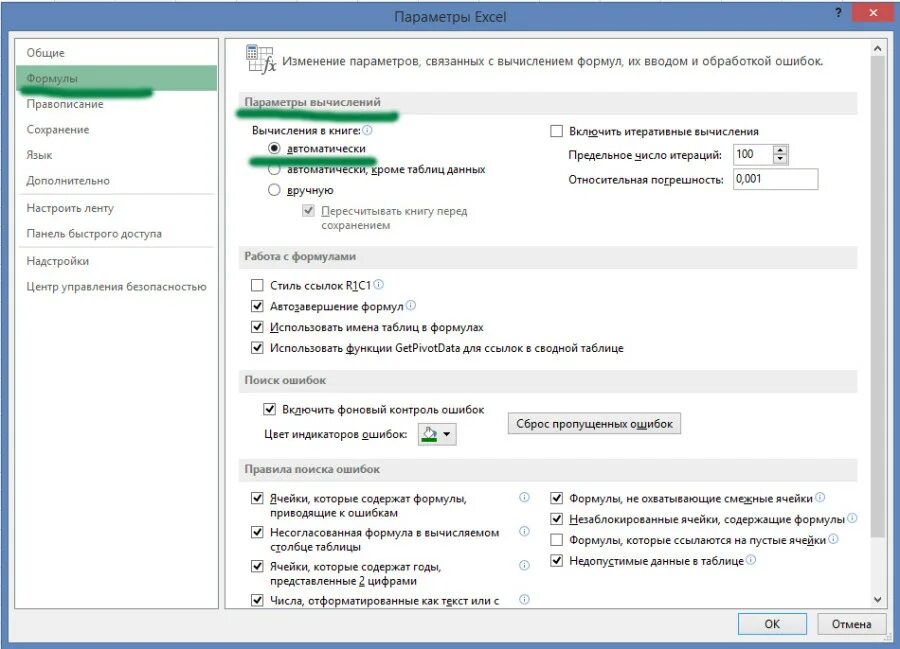Open the Надстройки category
900x649 pixels.
click(x=117, y=261)
